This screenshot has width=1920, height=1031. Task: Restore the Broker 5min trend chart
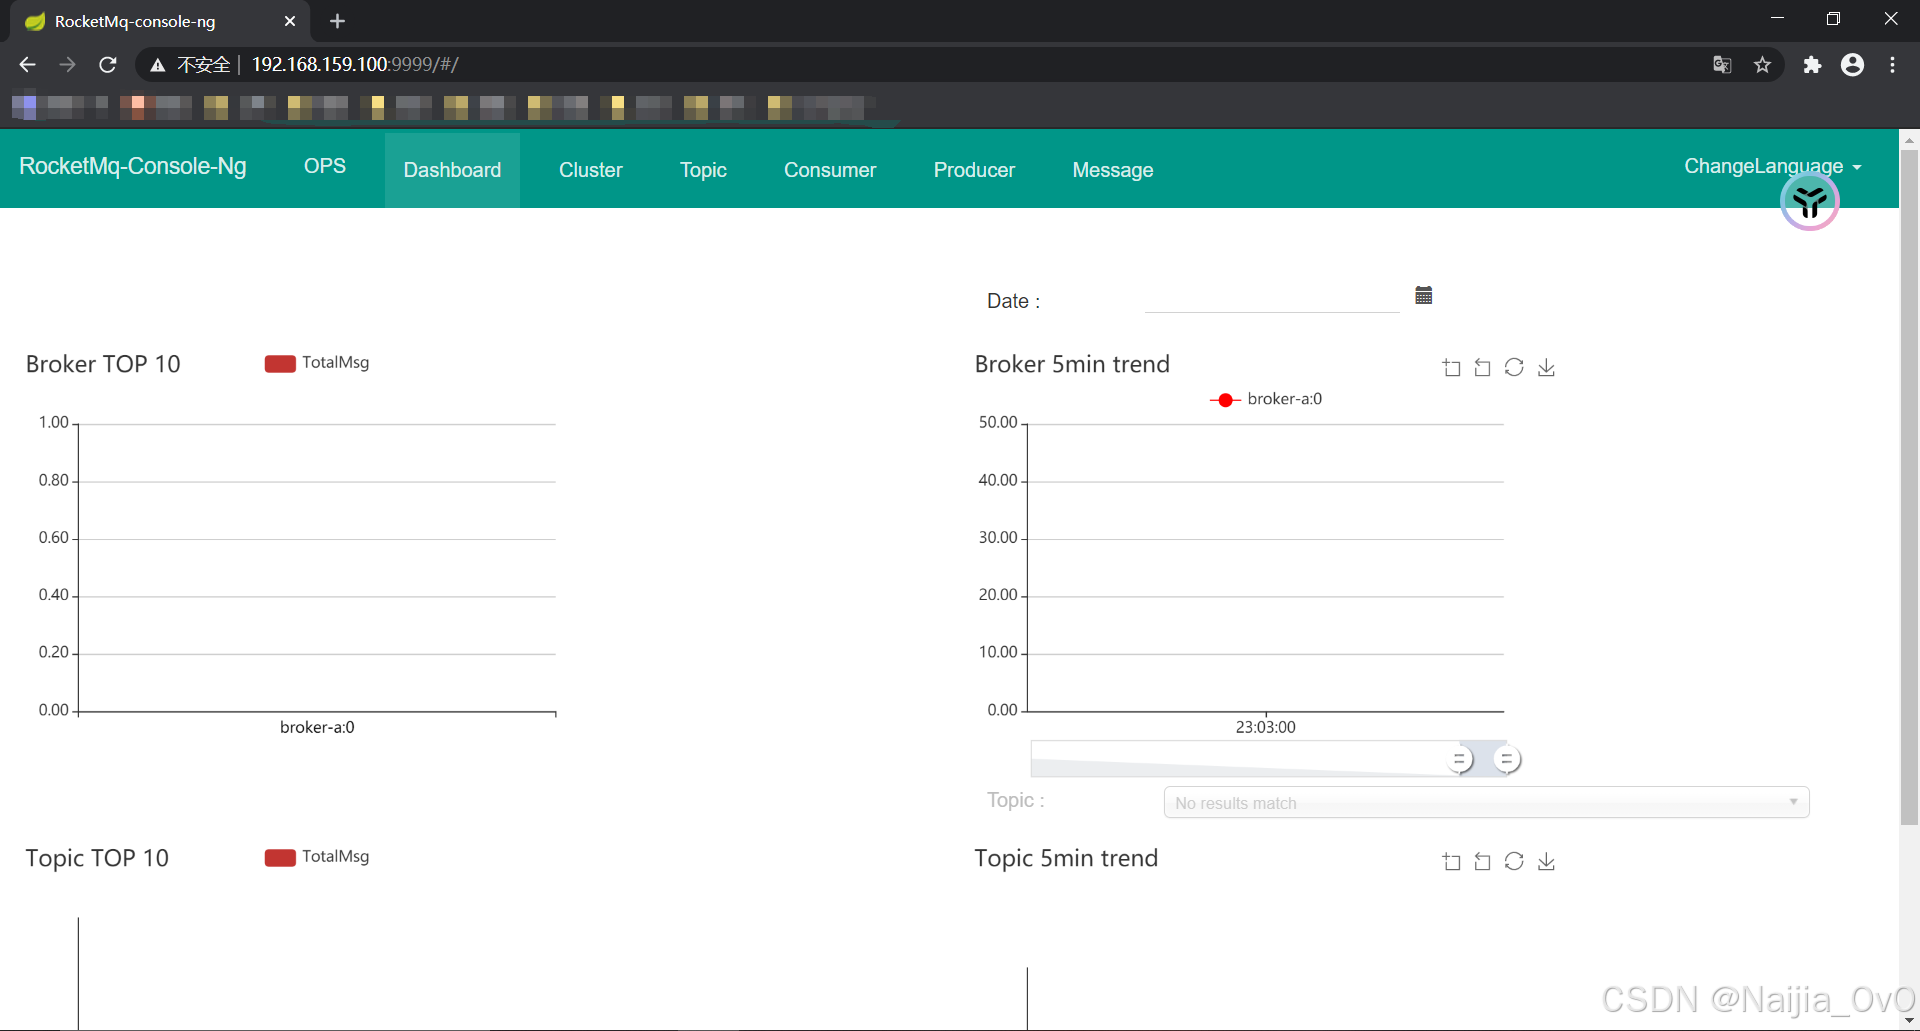pyautogui.click(x=1514, y=368)
